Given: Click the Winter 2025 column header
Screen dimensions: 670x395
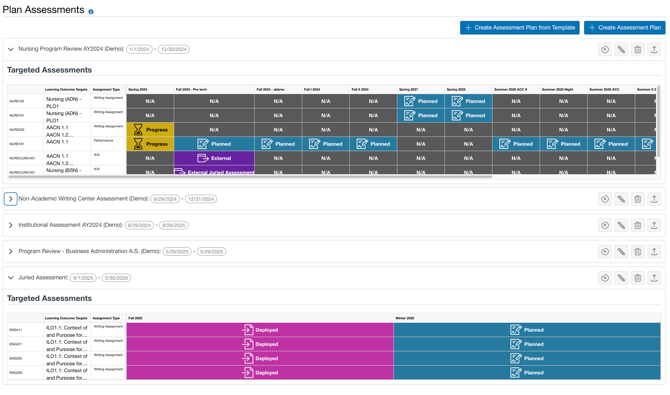Looking at the screenshot, I should click(x=527, y=318).
